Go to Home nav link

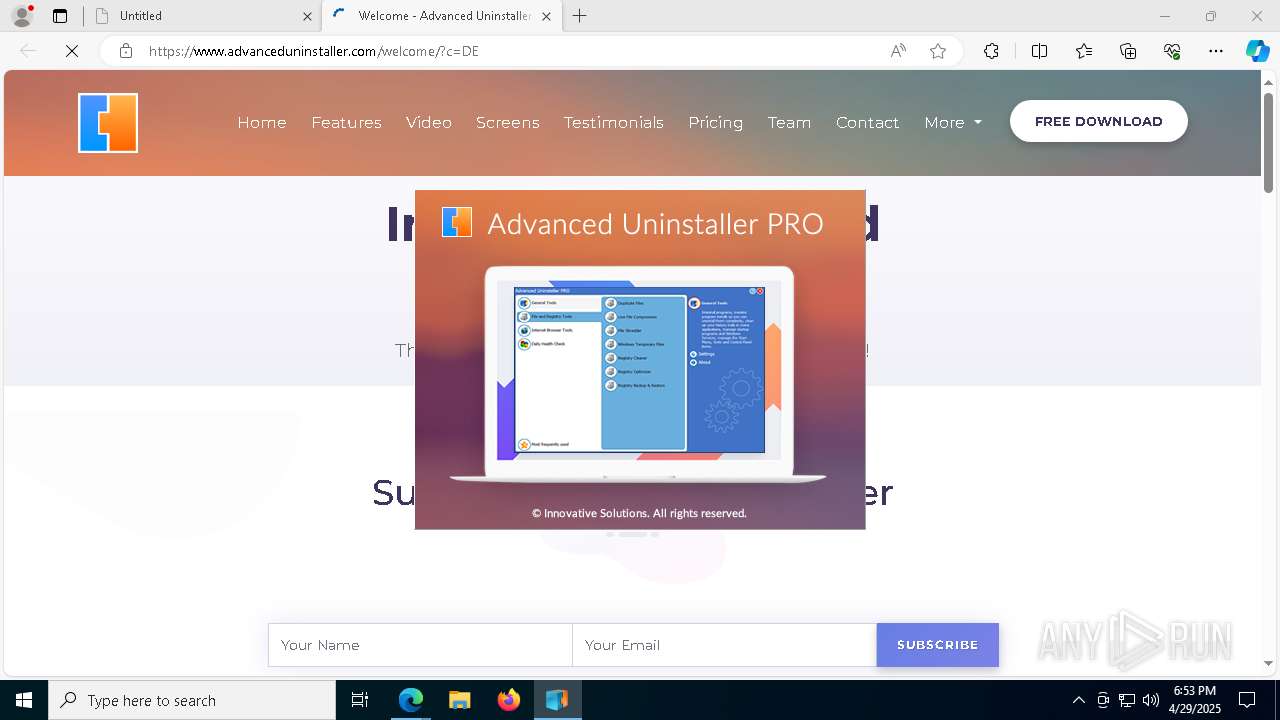(x=262, y=122)
